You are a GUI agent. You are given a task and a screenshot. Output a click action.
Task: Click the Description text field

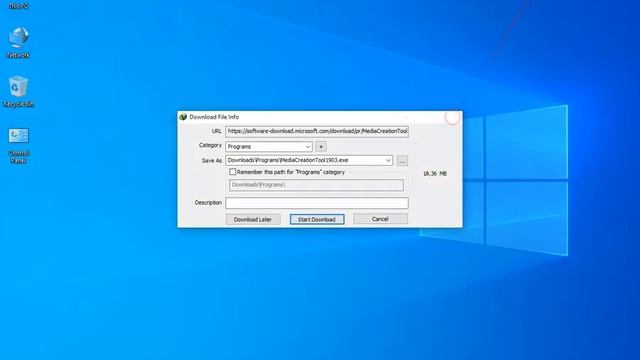click(x=317, y=203)
